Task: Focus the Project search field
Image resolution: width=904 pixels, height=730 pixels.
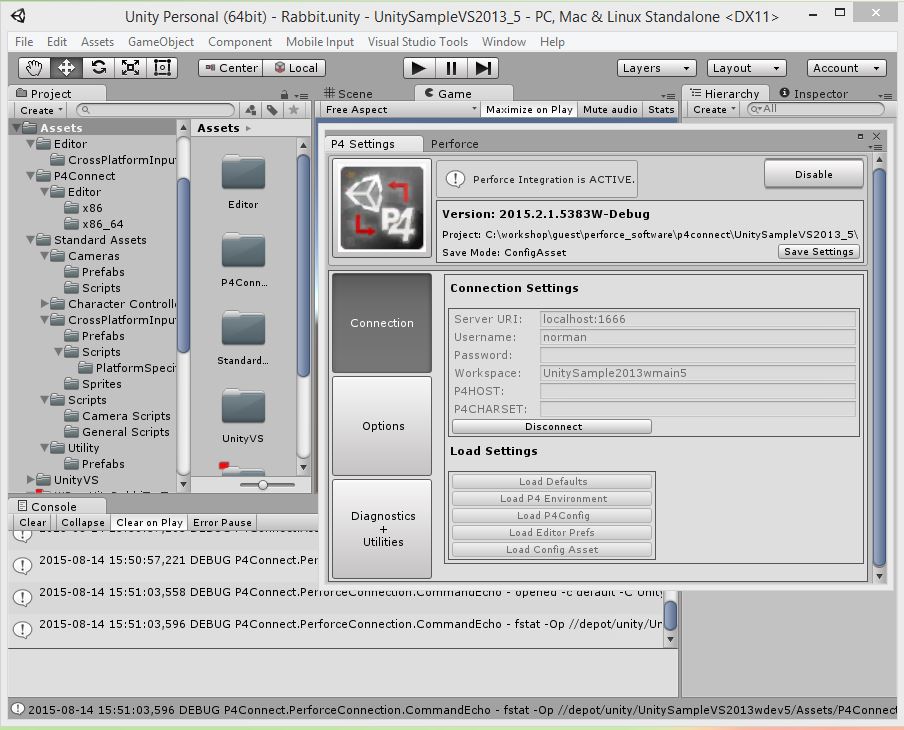Action: (157, 110)
